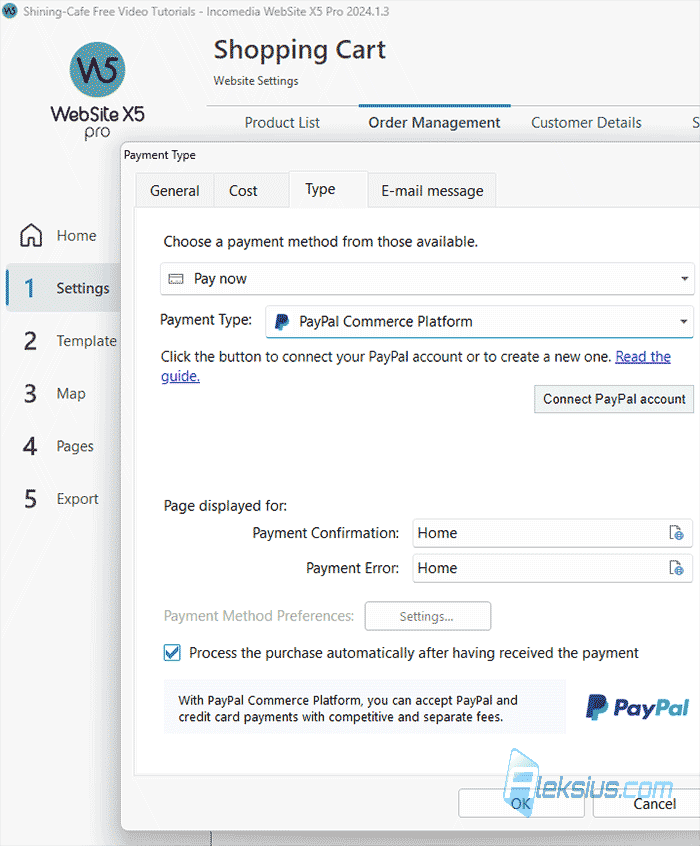Image resolution: width=700 pixels, height=846 pixels.
Task: Click the PayPal icon in Payment Type combo
Action: (x=282, y=322)
